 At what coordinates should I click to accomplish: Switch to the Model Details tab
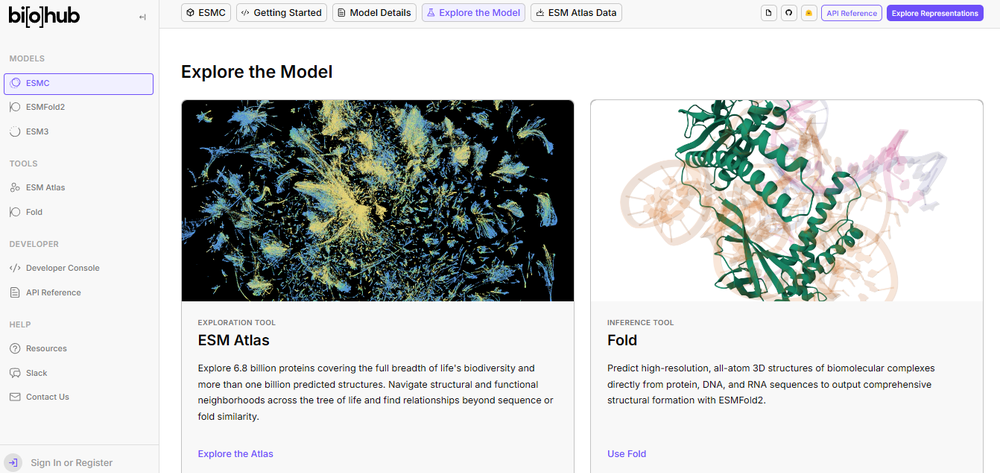[374, 13]
